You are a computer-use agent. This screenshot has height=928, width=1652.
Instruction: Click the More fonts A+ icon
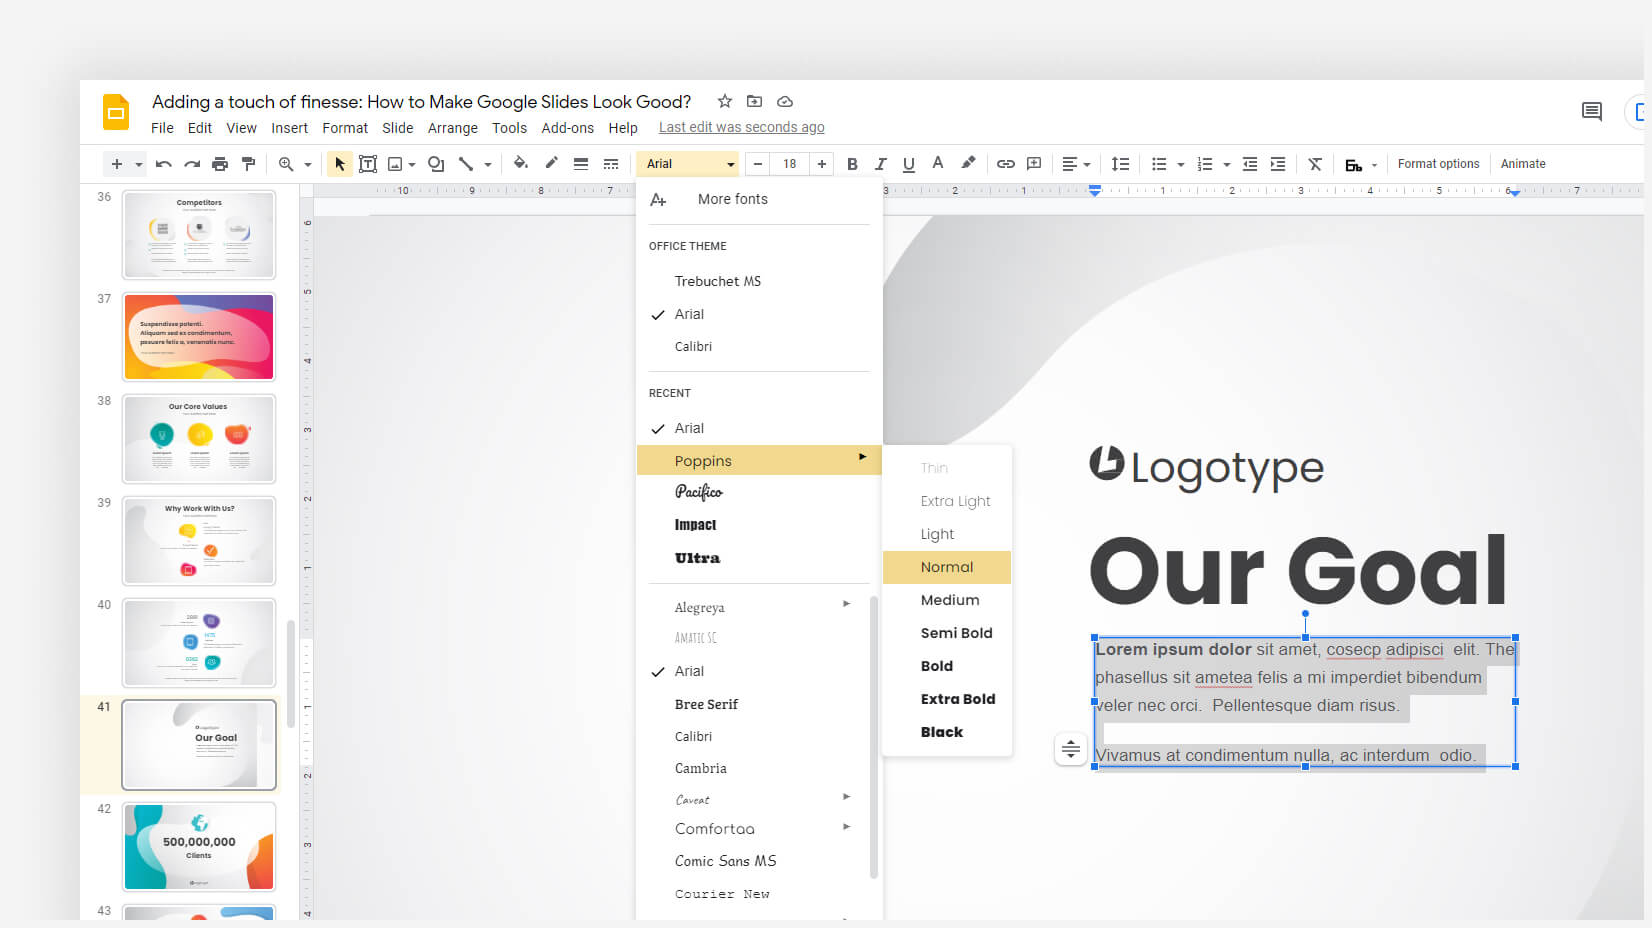click(x=658, y=200)
